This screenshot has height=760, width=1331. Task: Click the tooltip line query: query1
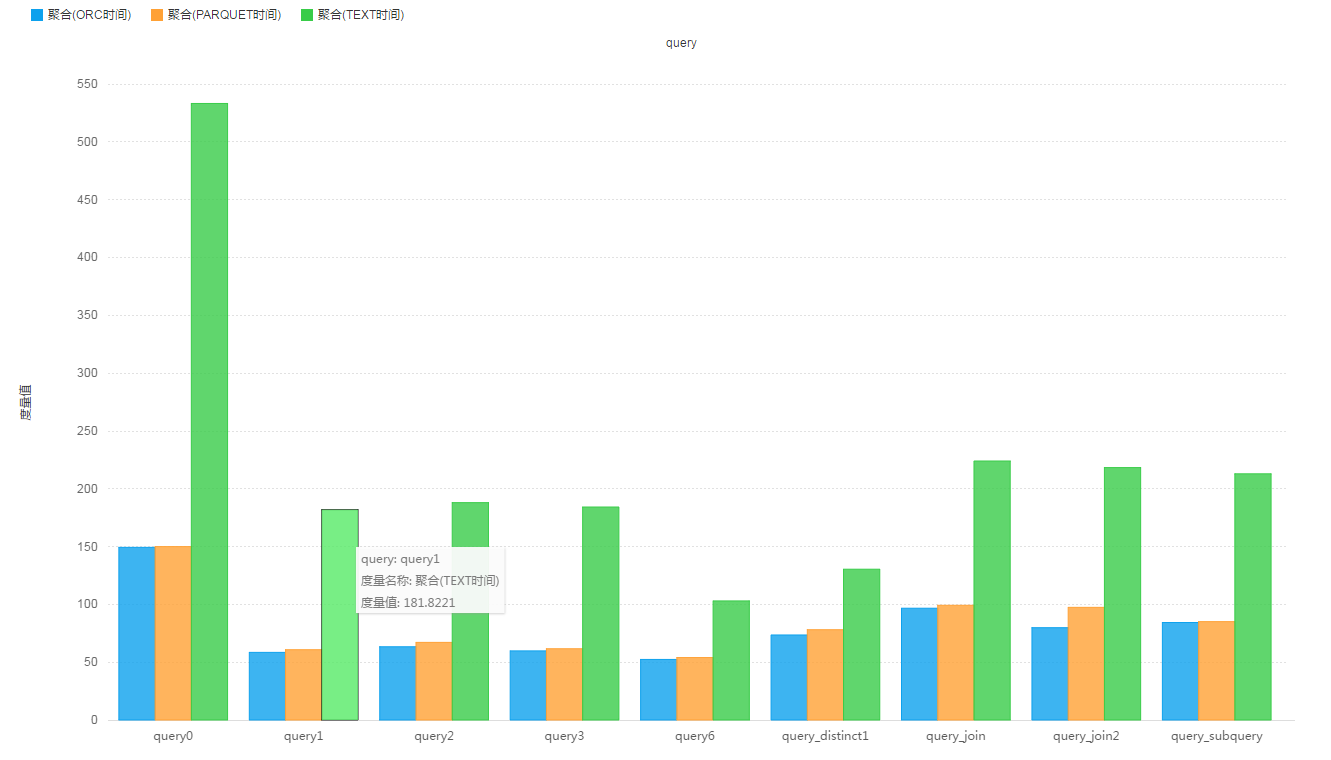tap(400, 559)
